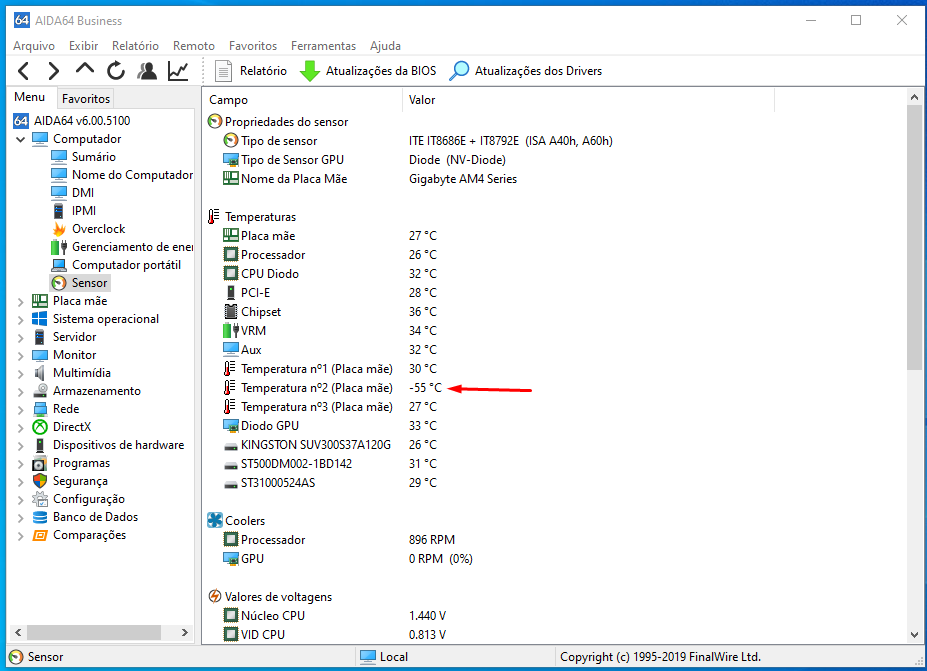Expand the Placa mãe tree node
The height and width of the screenshot is (671, 927).
tap(21, 302)
